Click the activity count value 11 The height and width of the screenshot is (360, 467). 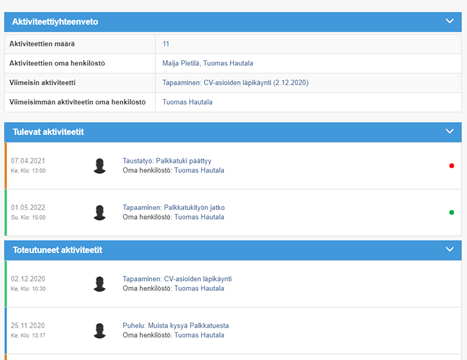click(x=166, y=44)
